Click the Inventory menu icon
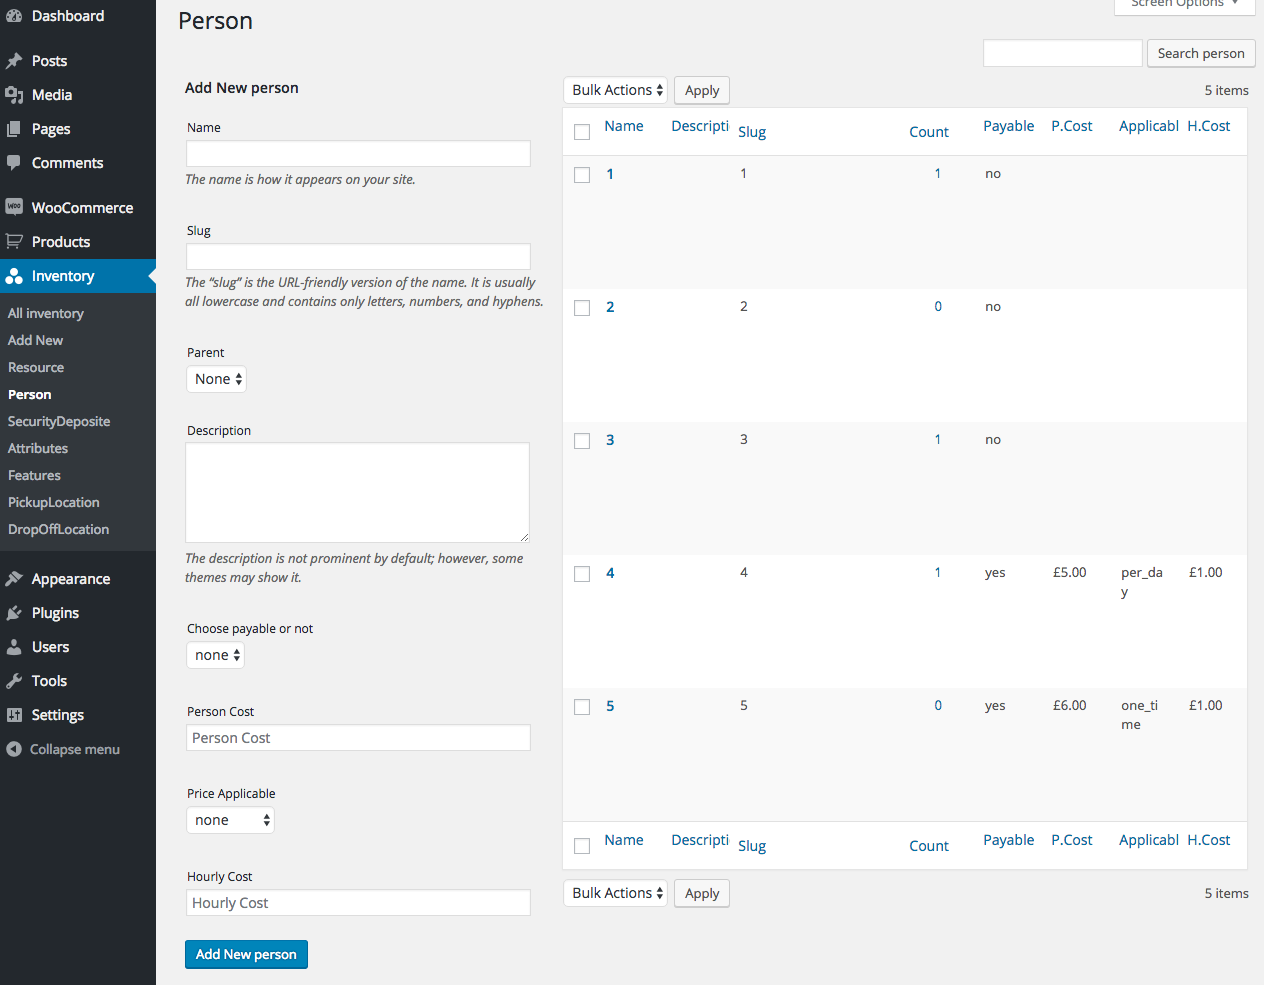Viewport: 1264px width, 985px height. pyautogui.click(x=14, y=276)
